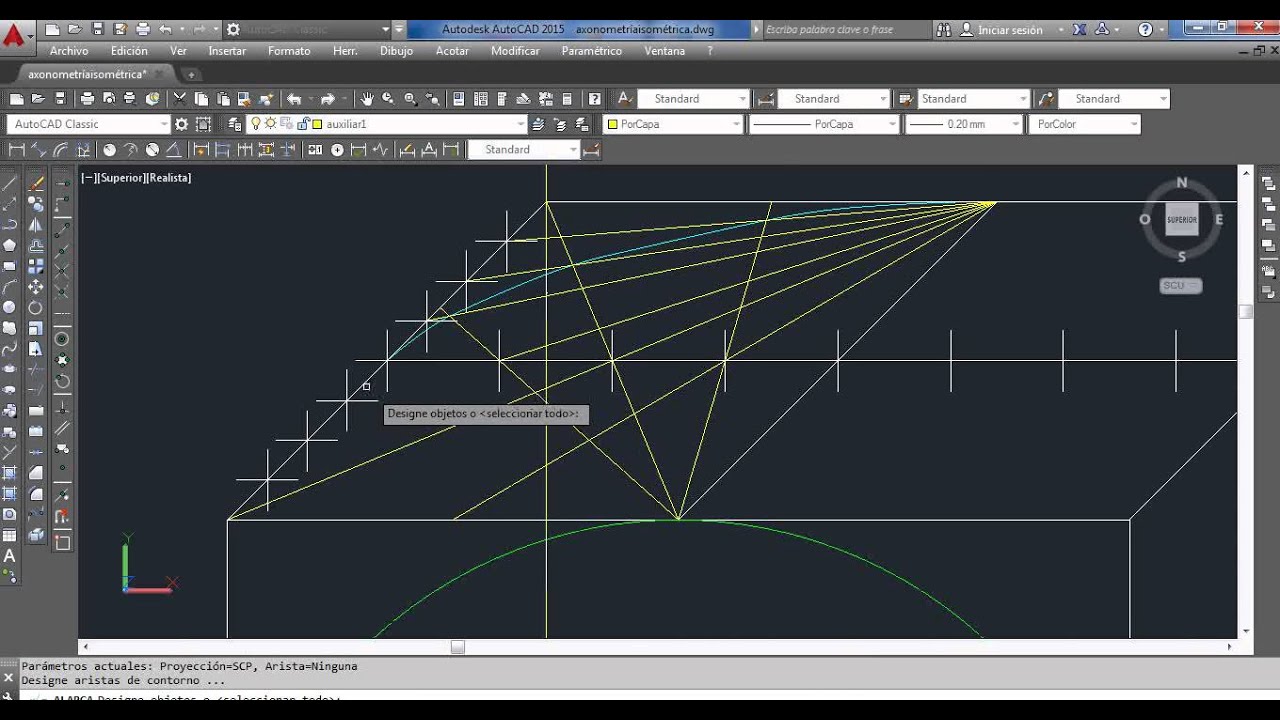The width and height of the screenshot is (1280, 720).
Task: Select the Rectangle draw tool
Action: click(10, 266)
